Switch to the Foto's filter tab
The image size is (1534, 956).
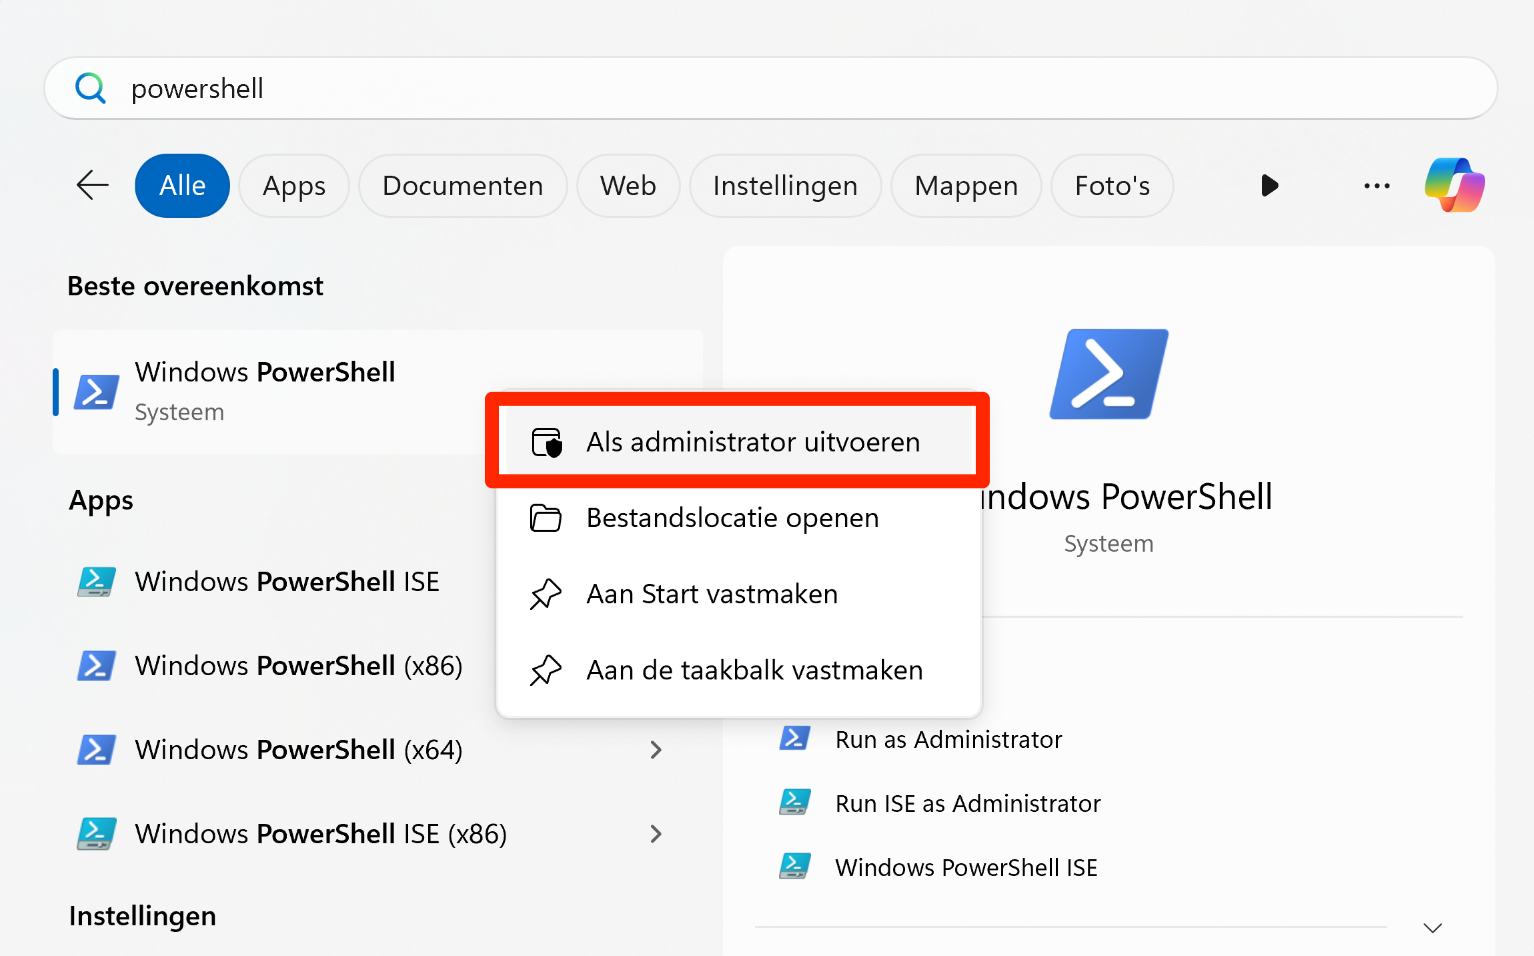pyautogui.click(x=1112, y=186)
